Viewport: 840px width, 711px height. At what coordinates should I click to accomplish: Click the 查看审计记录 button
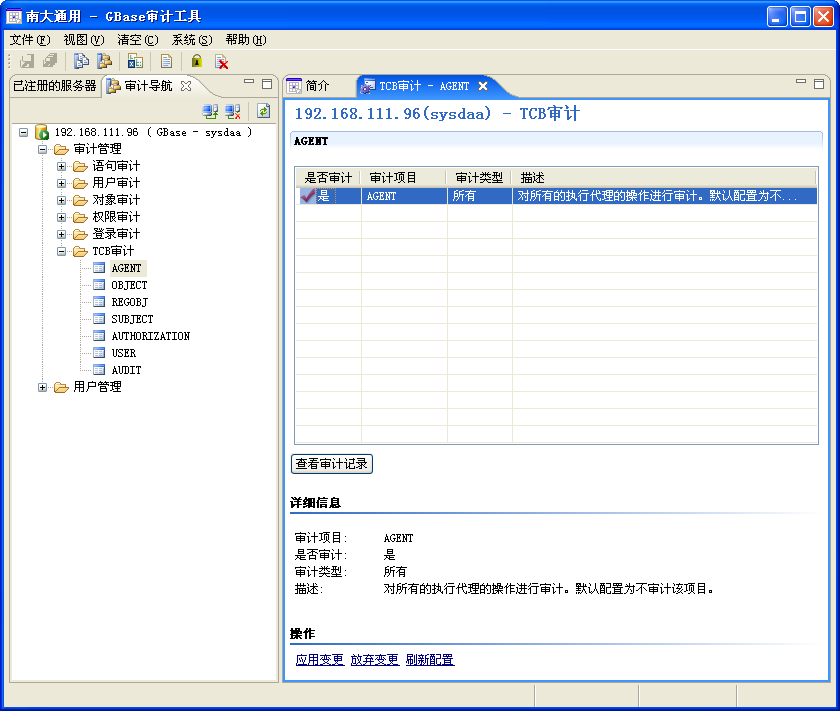[331, 464]
